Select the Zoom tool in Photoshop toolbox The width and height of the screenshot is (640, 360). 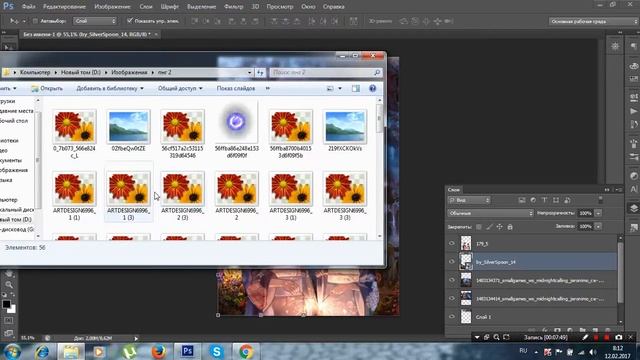[x=9, y=284]
